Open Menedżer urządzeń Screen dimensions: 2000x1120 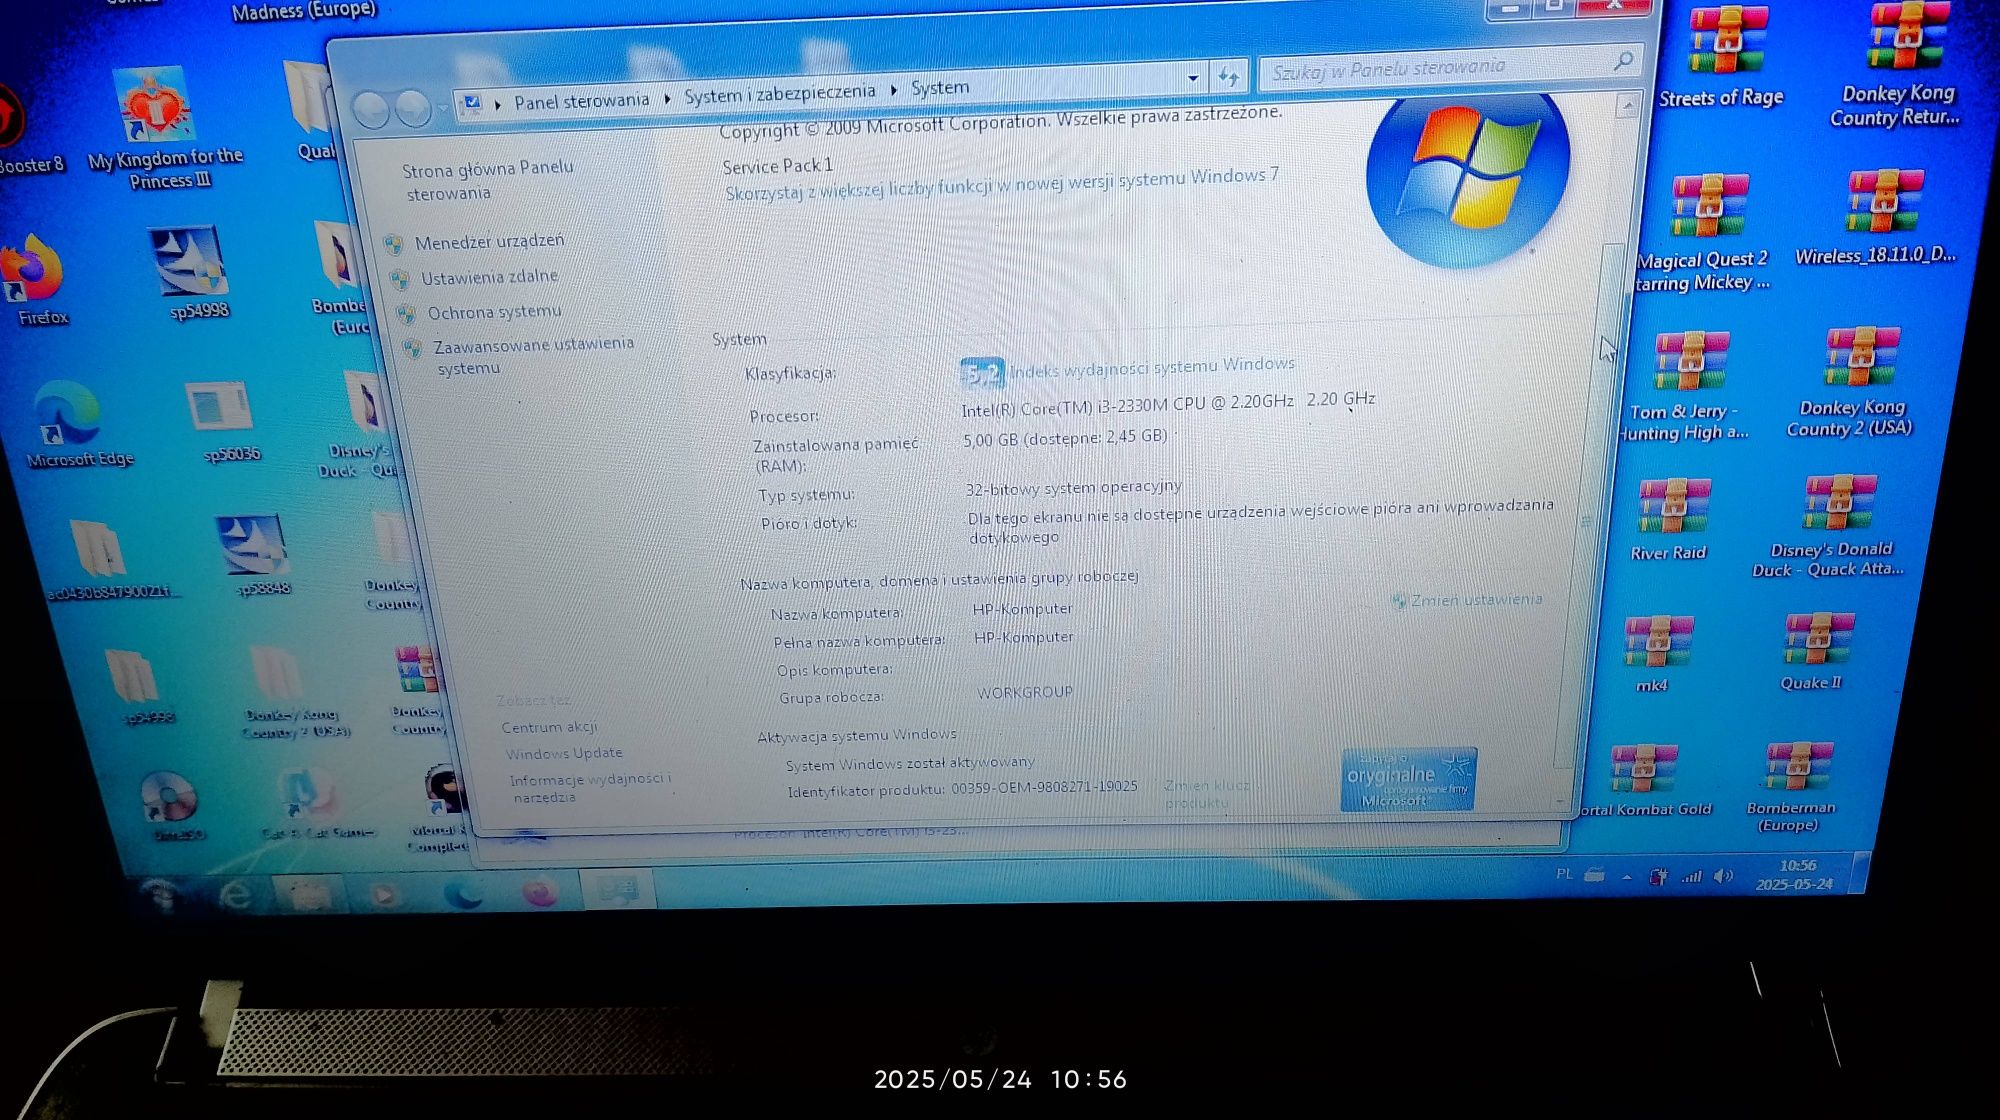click(489, 241)
